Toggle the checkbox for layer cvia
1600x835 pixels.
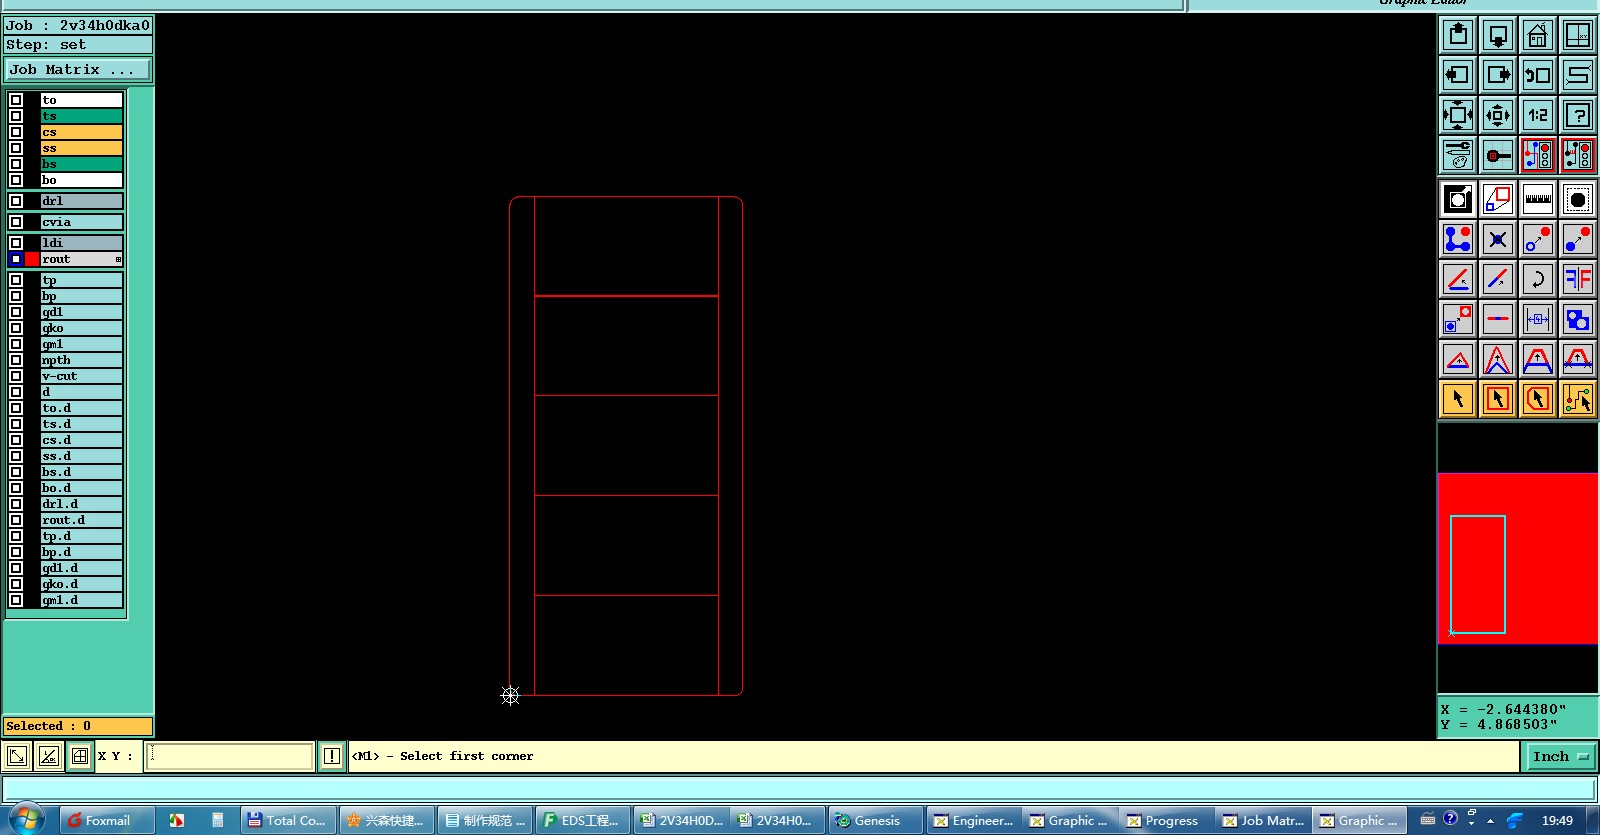click(x=16, y=222)
